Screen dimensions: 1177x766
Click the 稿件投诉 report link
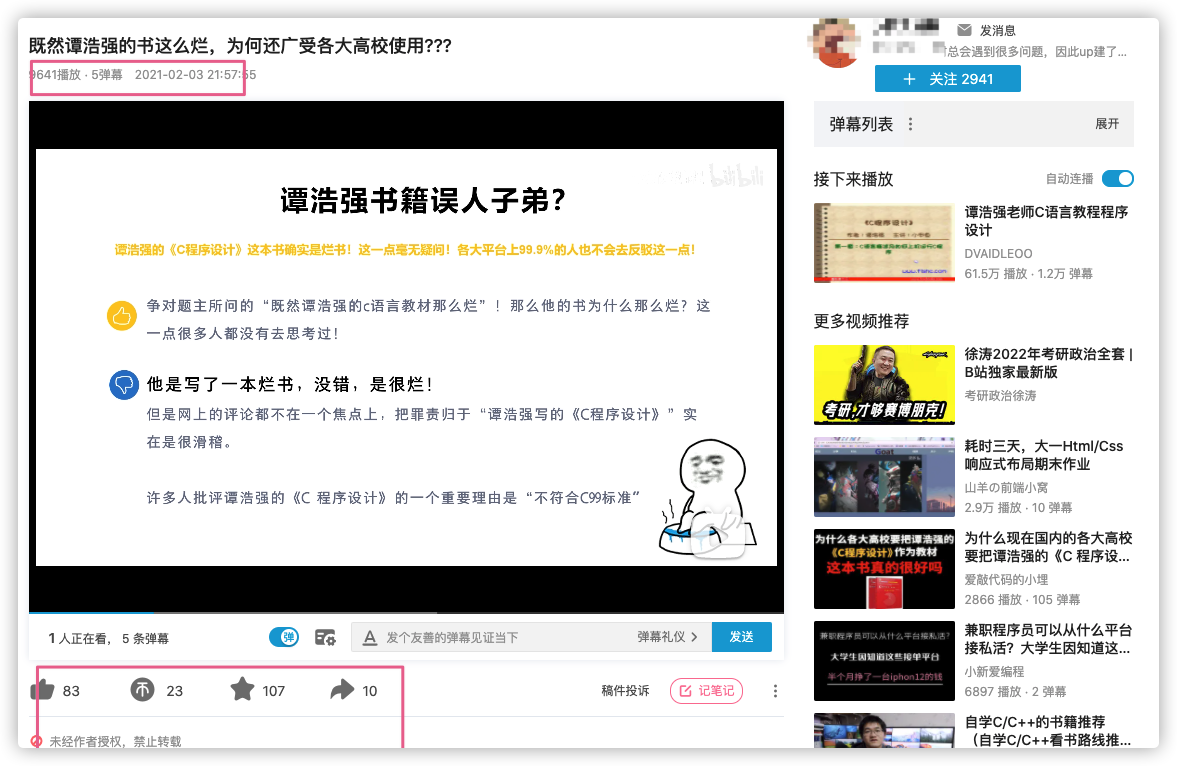pos(625,690)
